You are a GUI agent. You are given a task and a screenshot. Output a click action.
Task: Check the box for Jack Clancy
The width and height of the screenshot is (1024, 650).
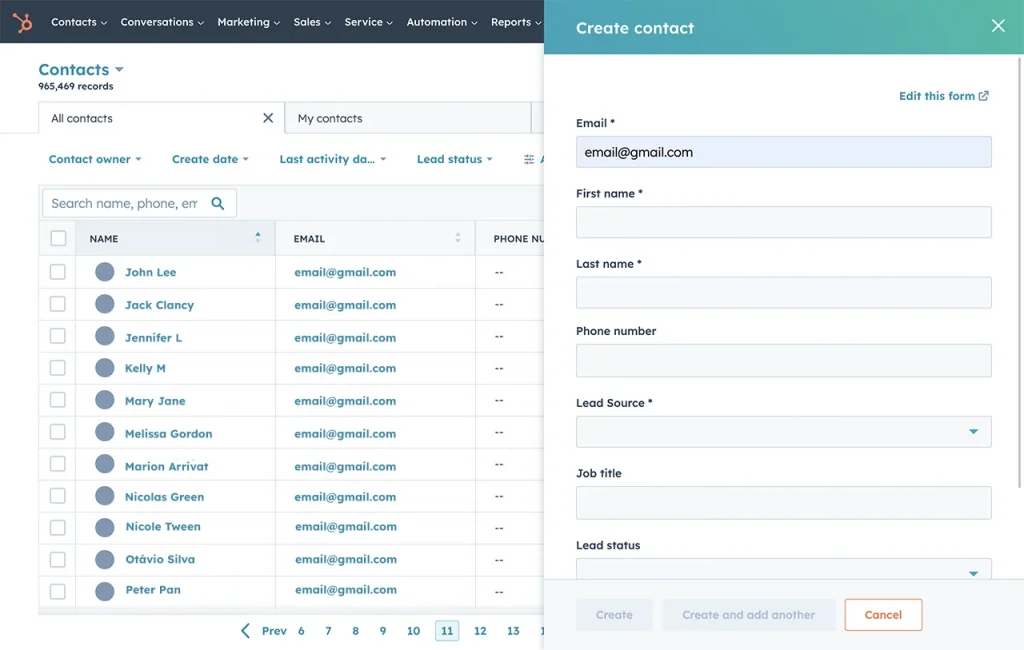pos(58,304)
